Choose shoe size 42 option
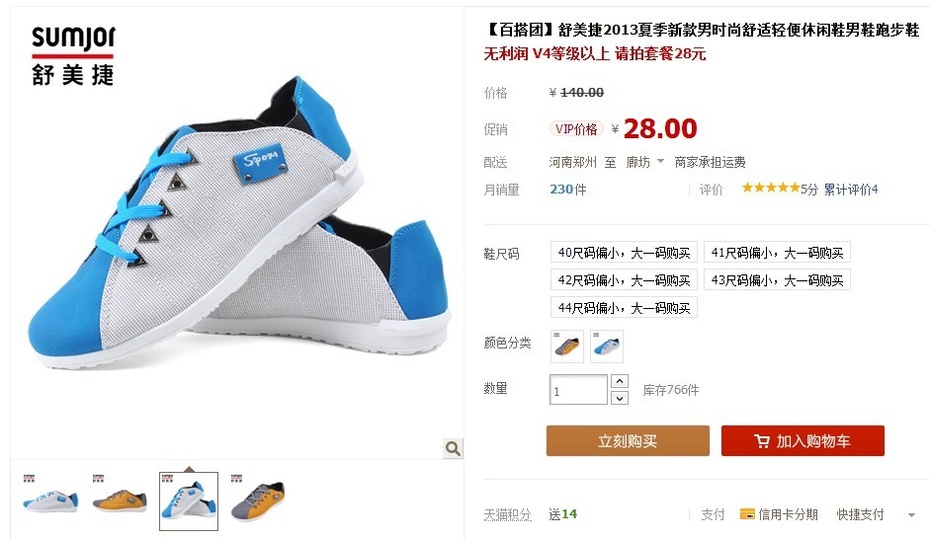 point(623,280)
